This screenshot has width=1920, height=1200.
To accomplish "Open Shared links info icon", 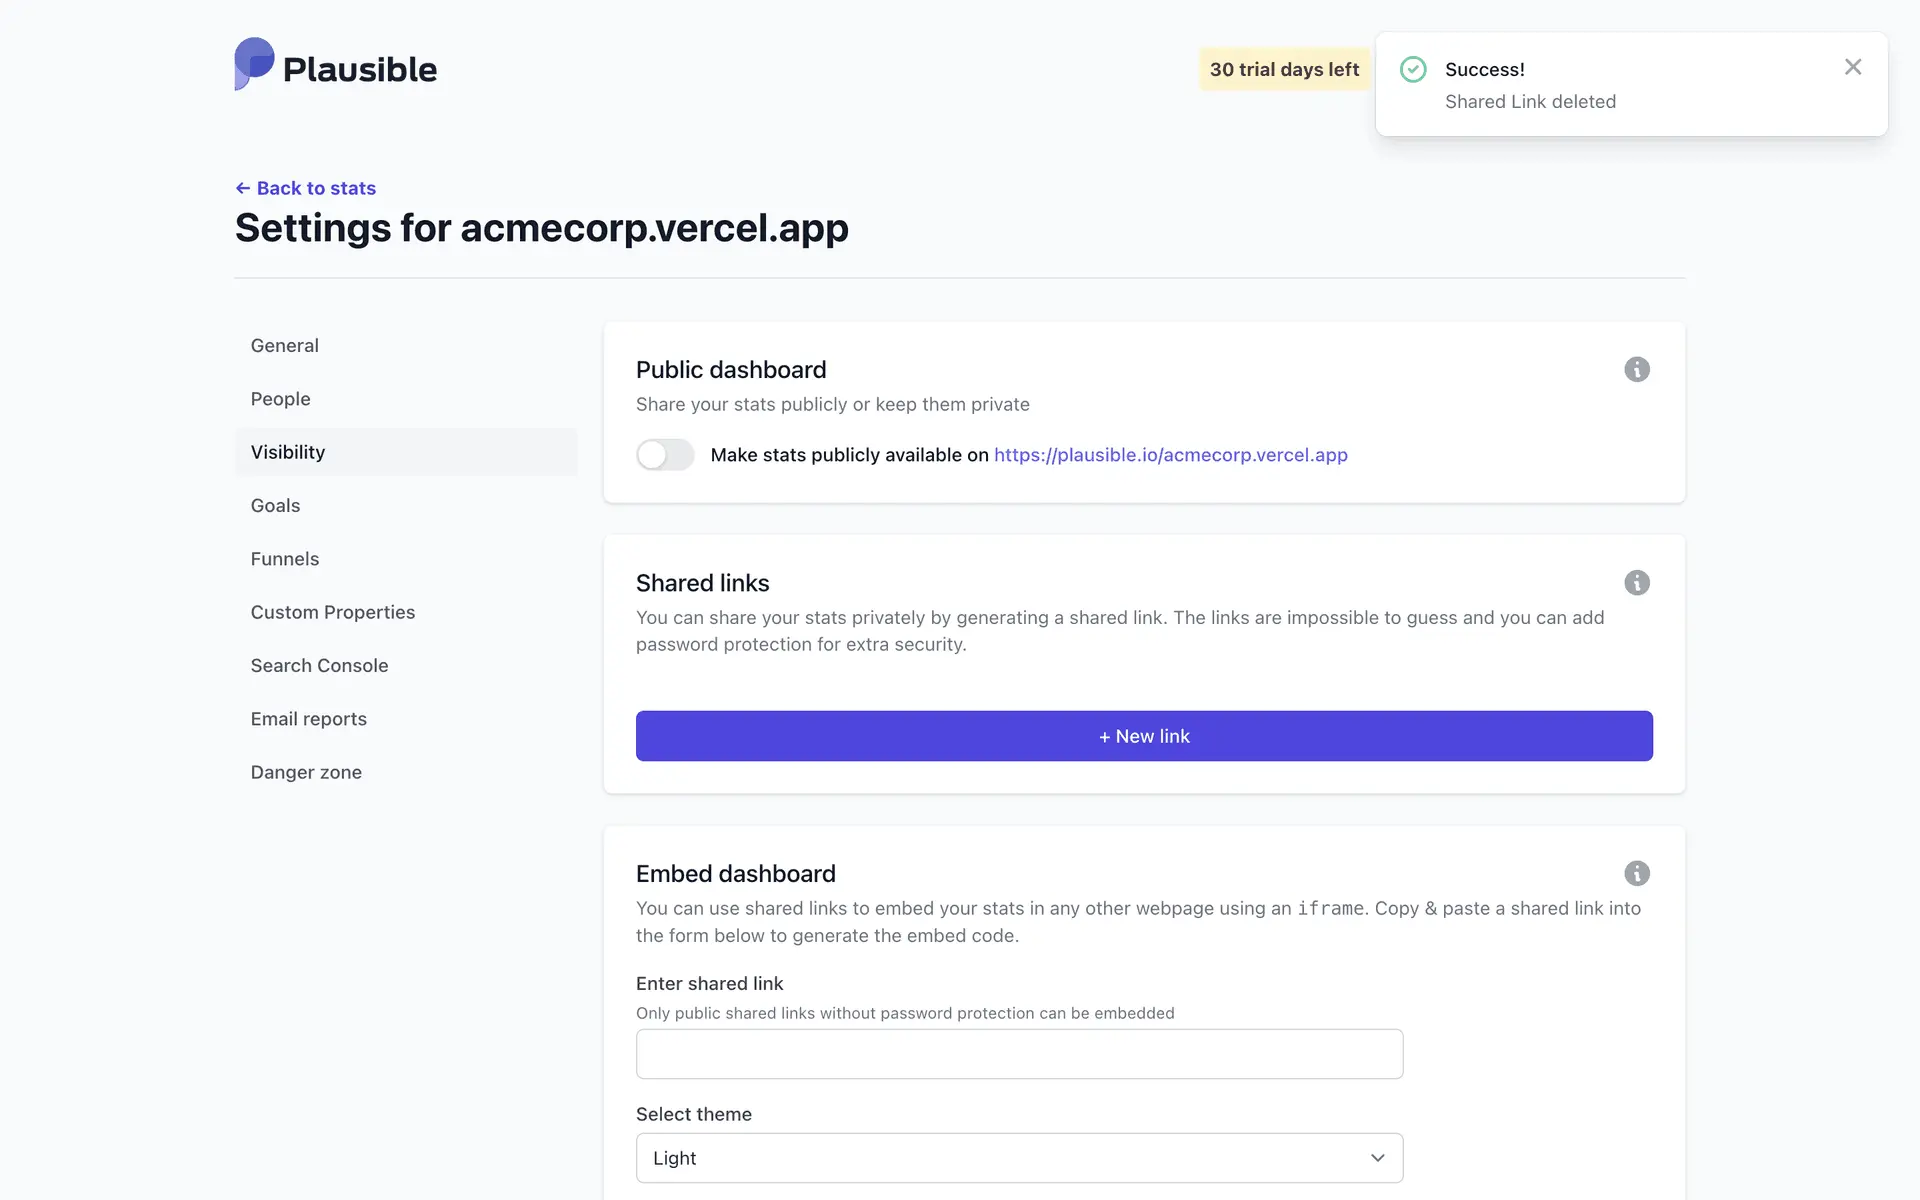I will tap(1636, 583).
